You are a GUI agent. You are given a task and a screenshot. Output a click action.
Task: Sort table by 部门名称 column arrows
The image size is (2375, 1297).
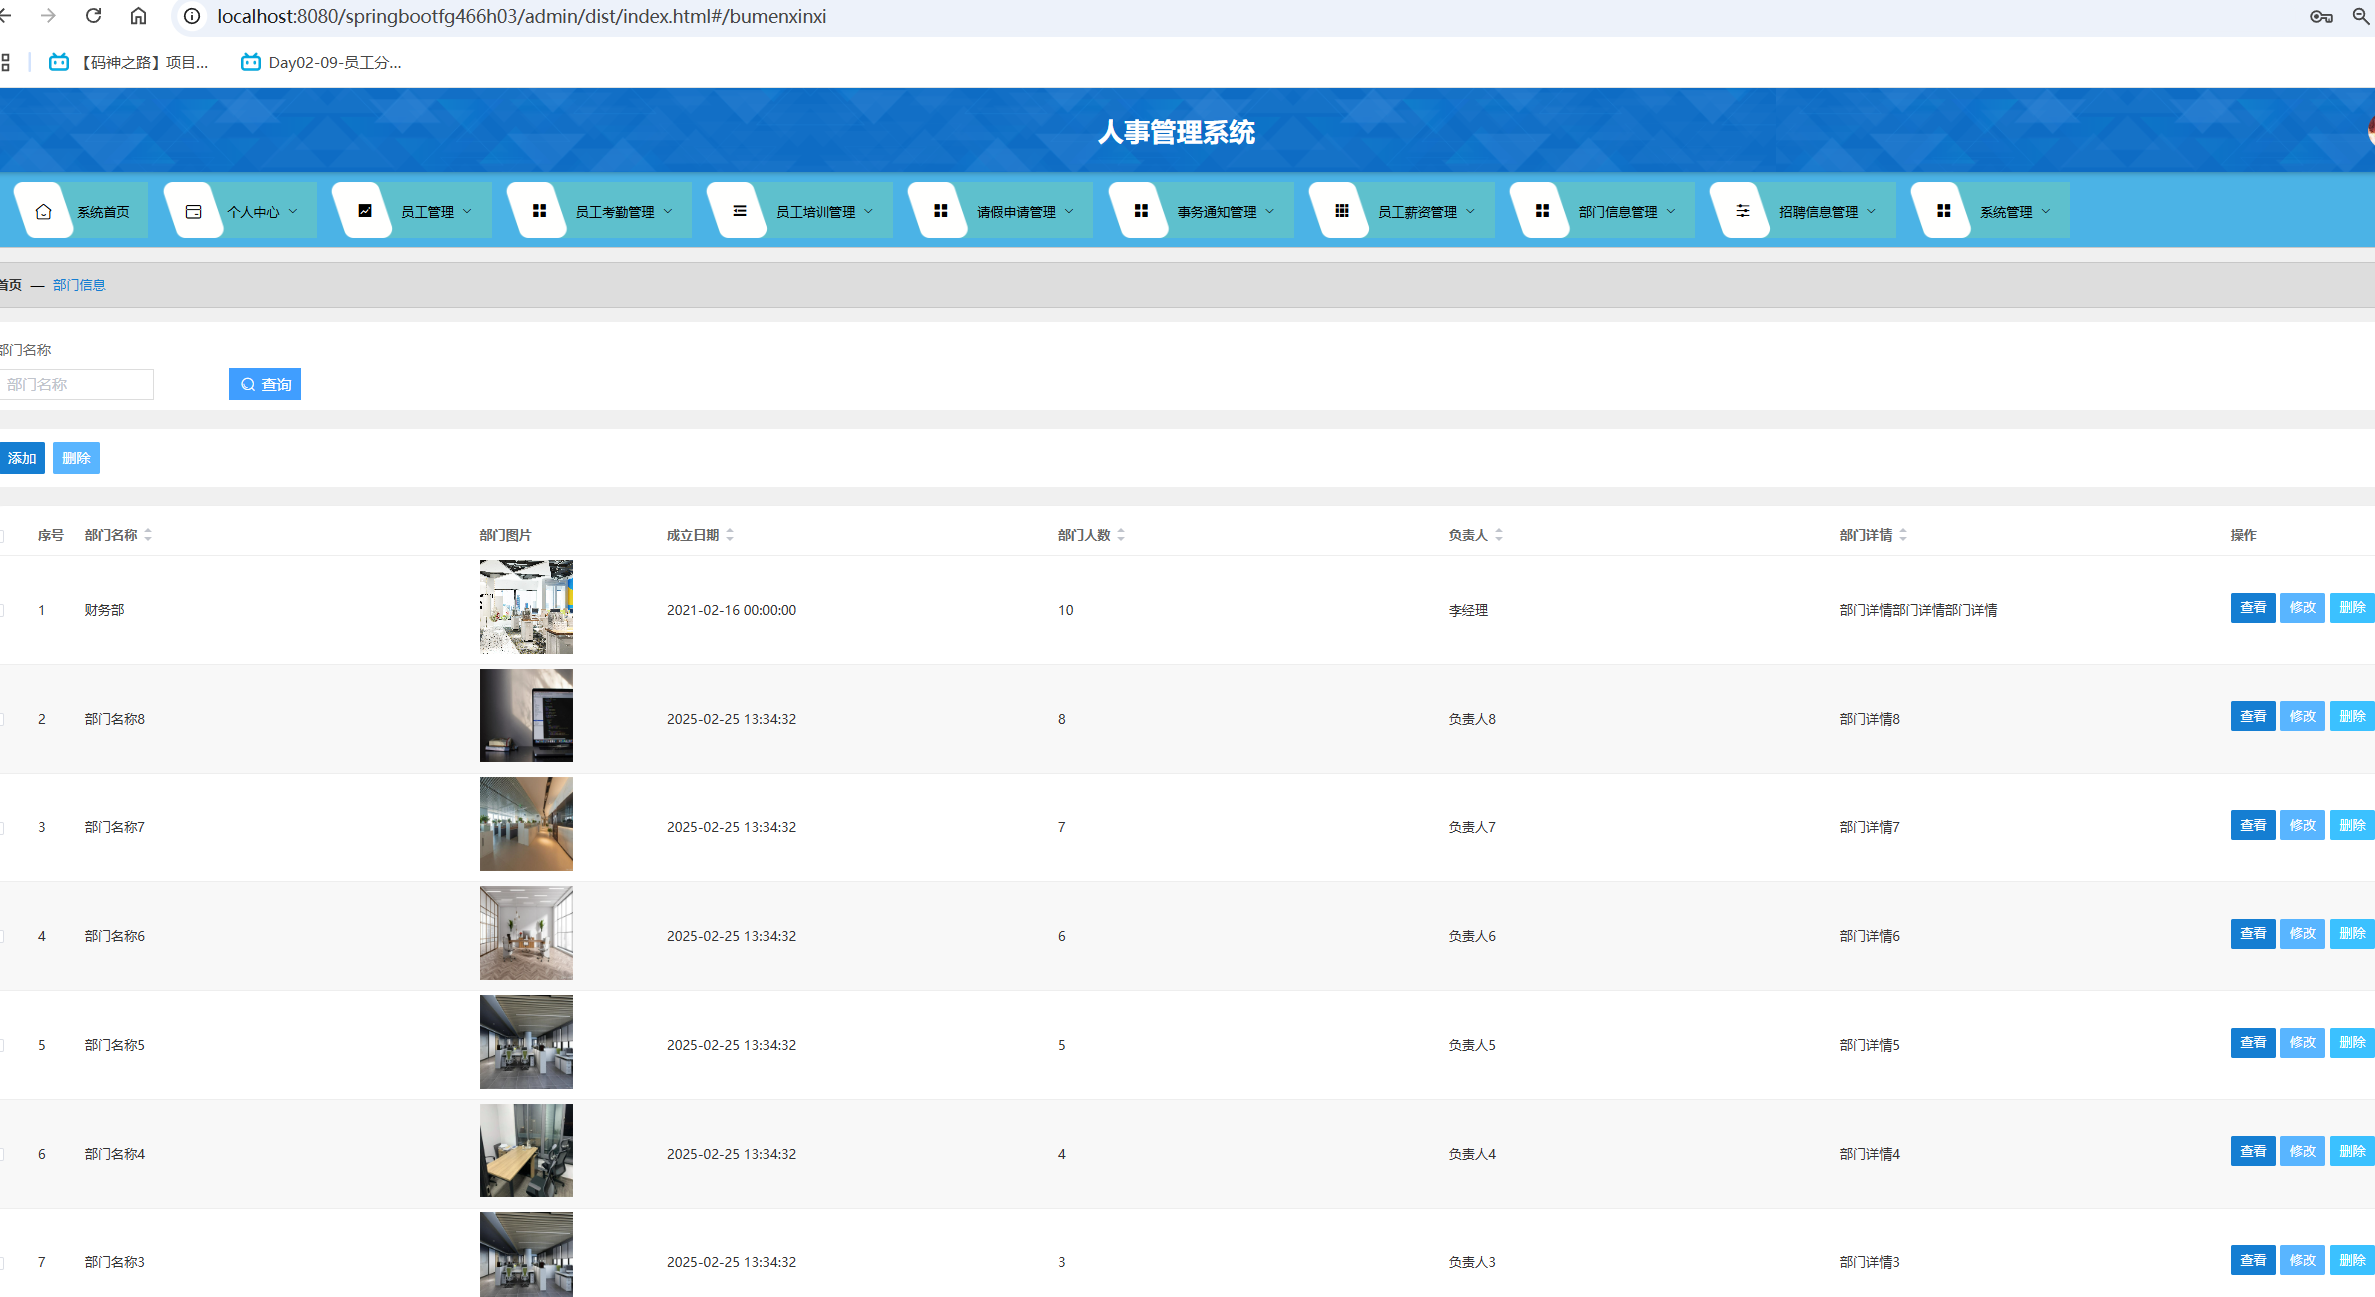point(148,535)
